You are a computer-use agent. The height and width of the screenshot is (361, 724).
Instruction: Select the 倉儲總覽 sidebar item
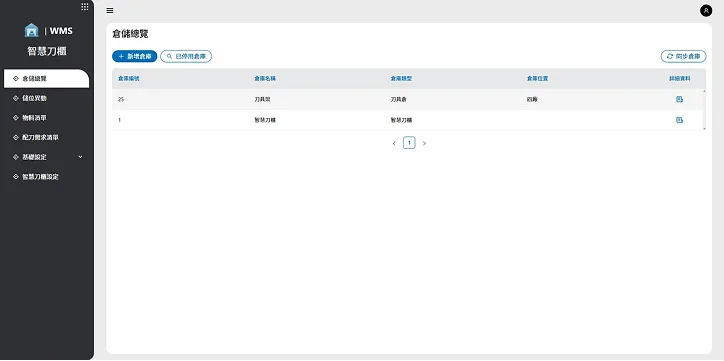coord(46,78)
